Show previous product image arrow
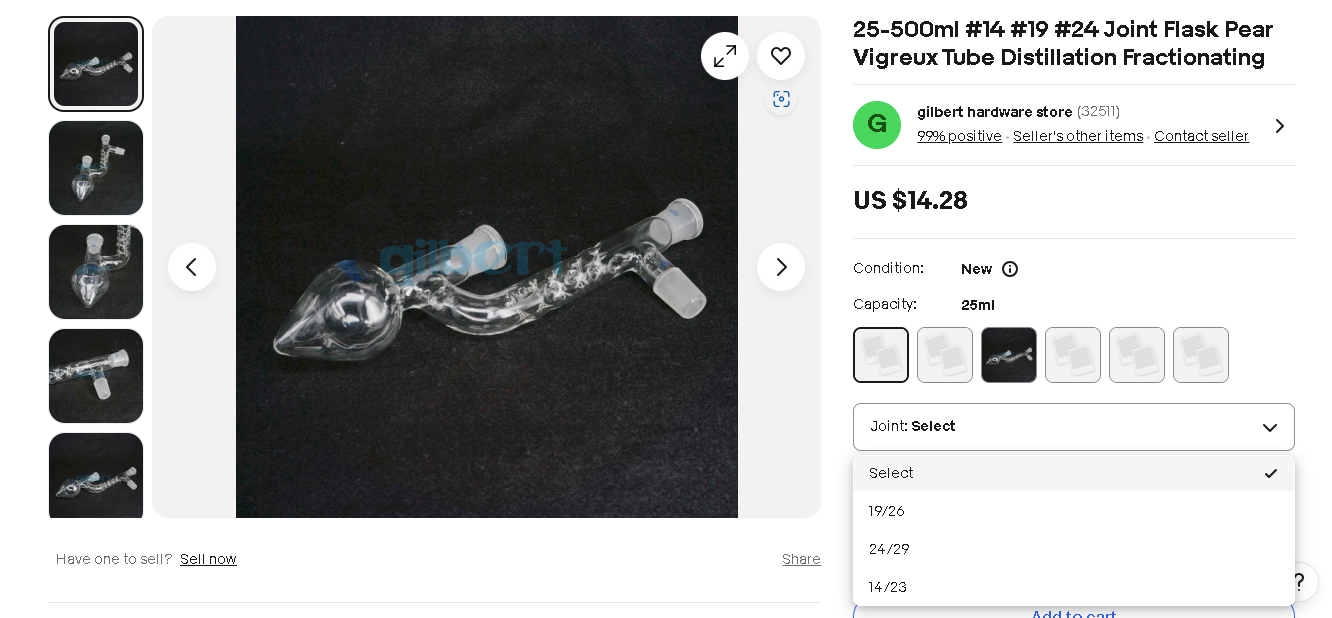Screen dimensions: 1332x618 point(192,267)
